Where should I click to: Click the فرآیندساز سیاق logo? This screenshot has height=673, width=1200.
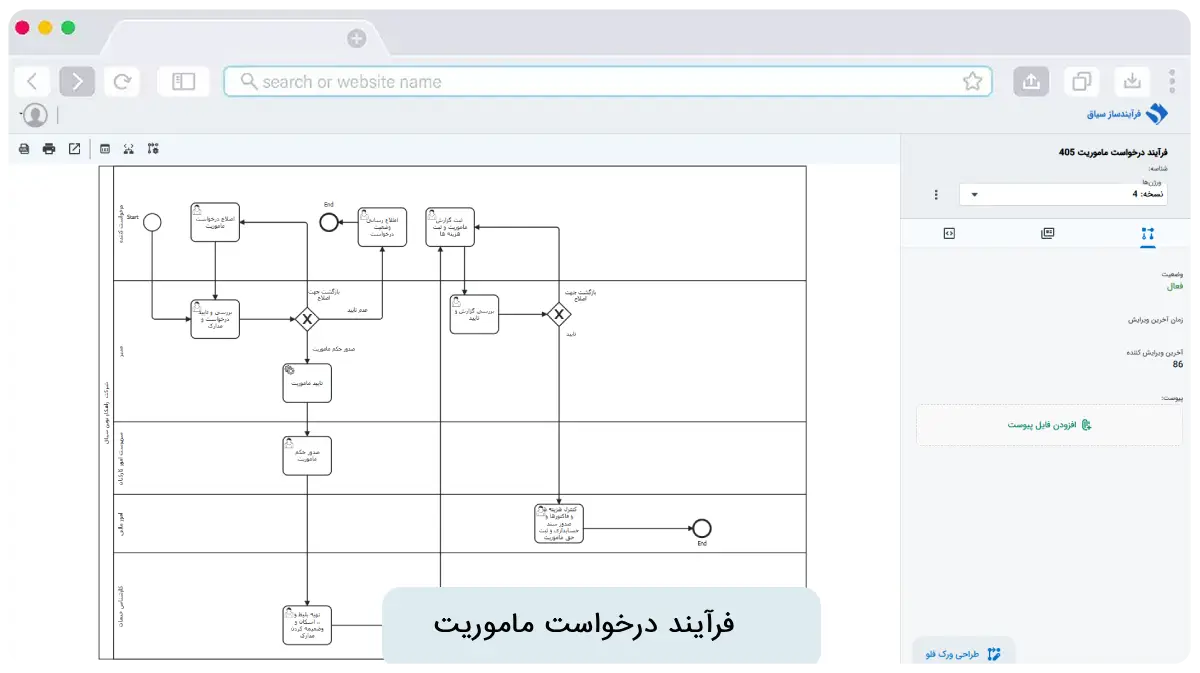point(1127,114)
